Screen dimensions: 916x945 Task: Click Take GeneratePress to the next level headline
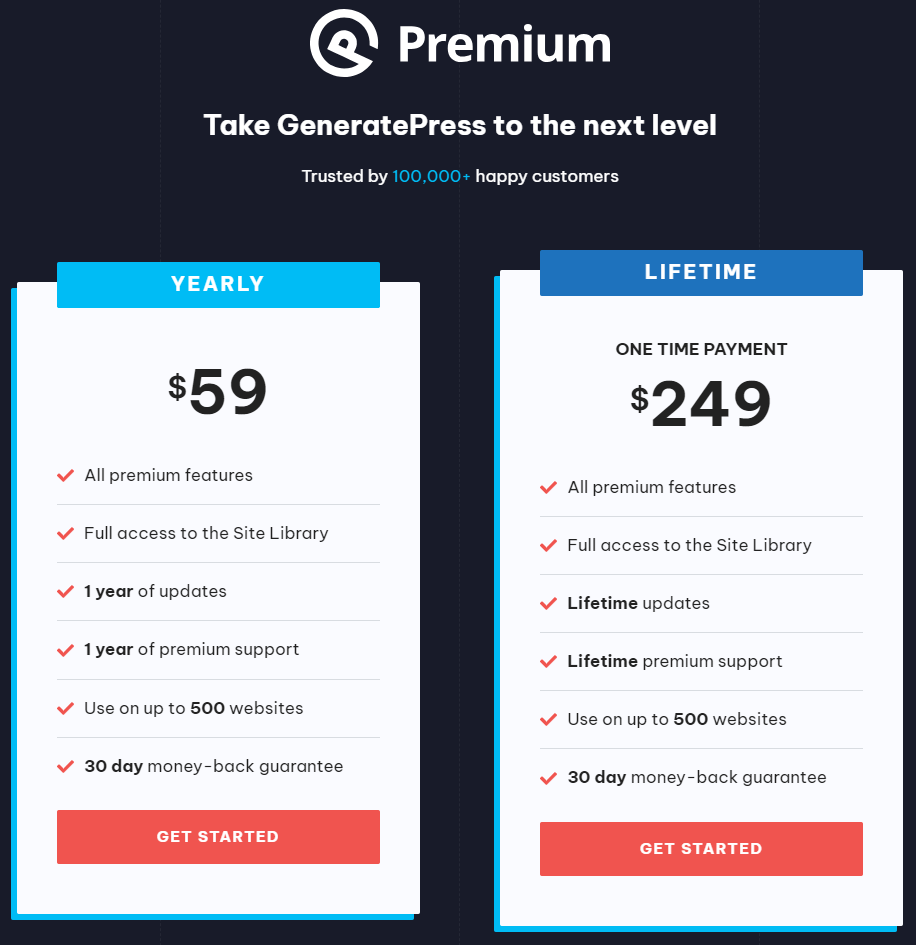(460, 126)
